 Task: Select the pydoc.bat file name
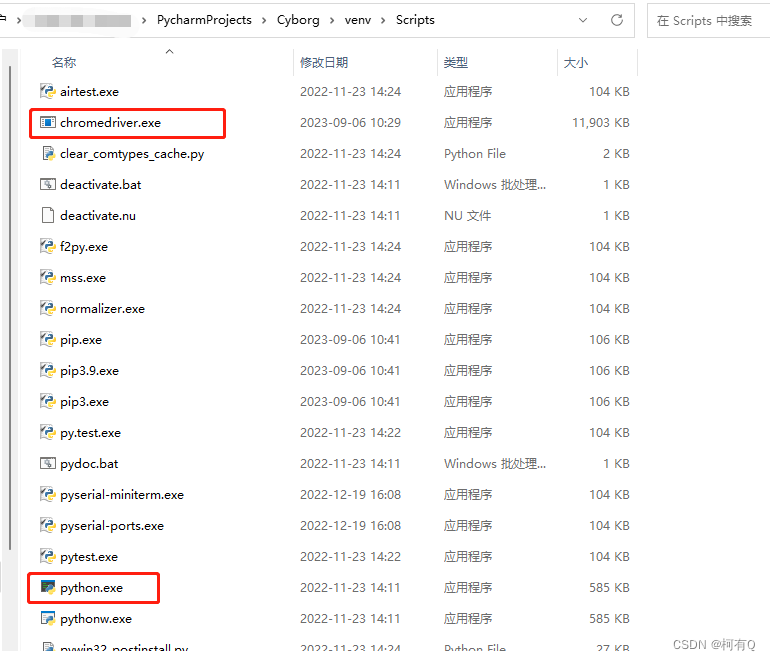coord(89,464)
